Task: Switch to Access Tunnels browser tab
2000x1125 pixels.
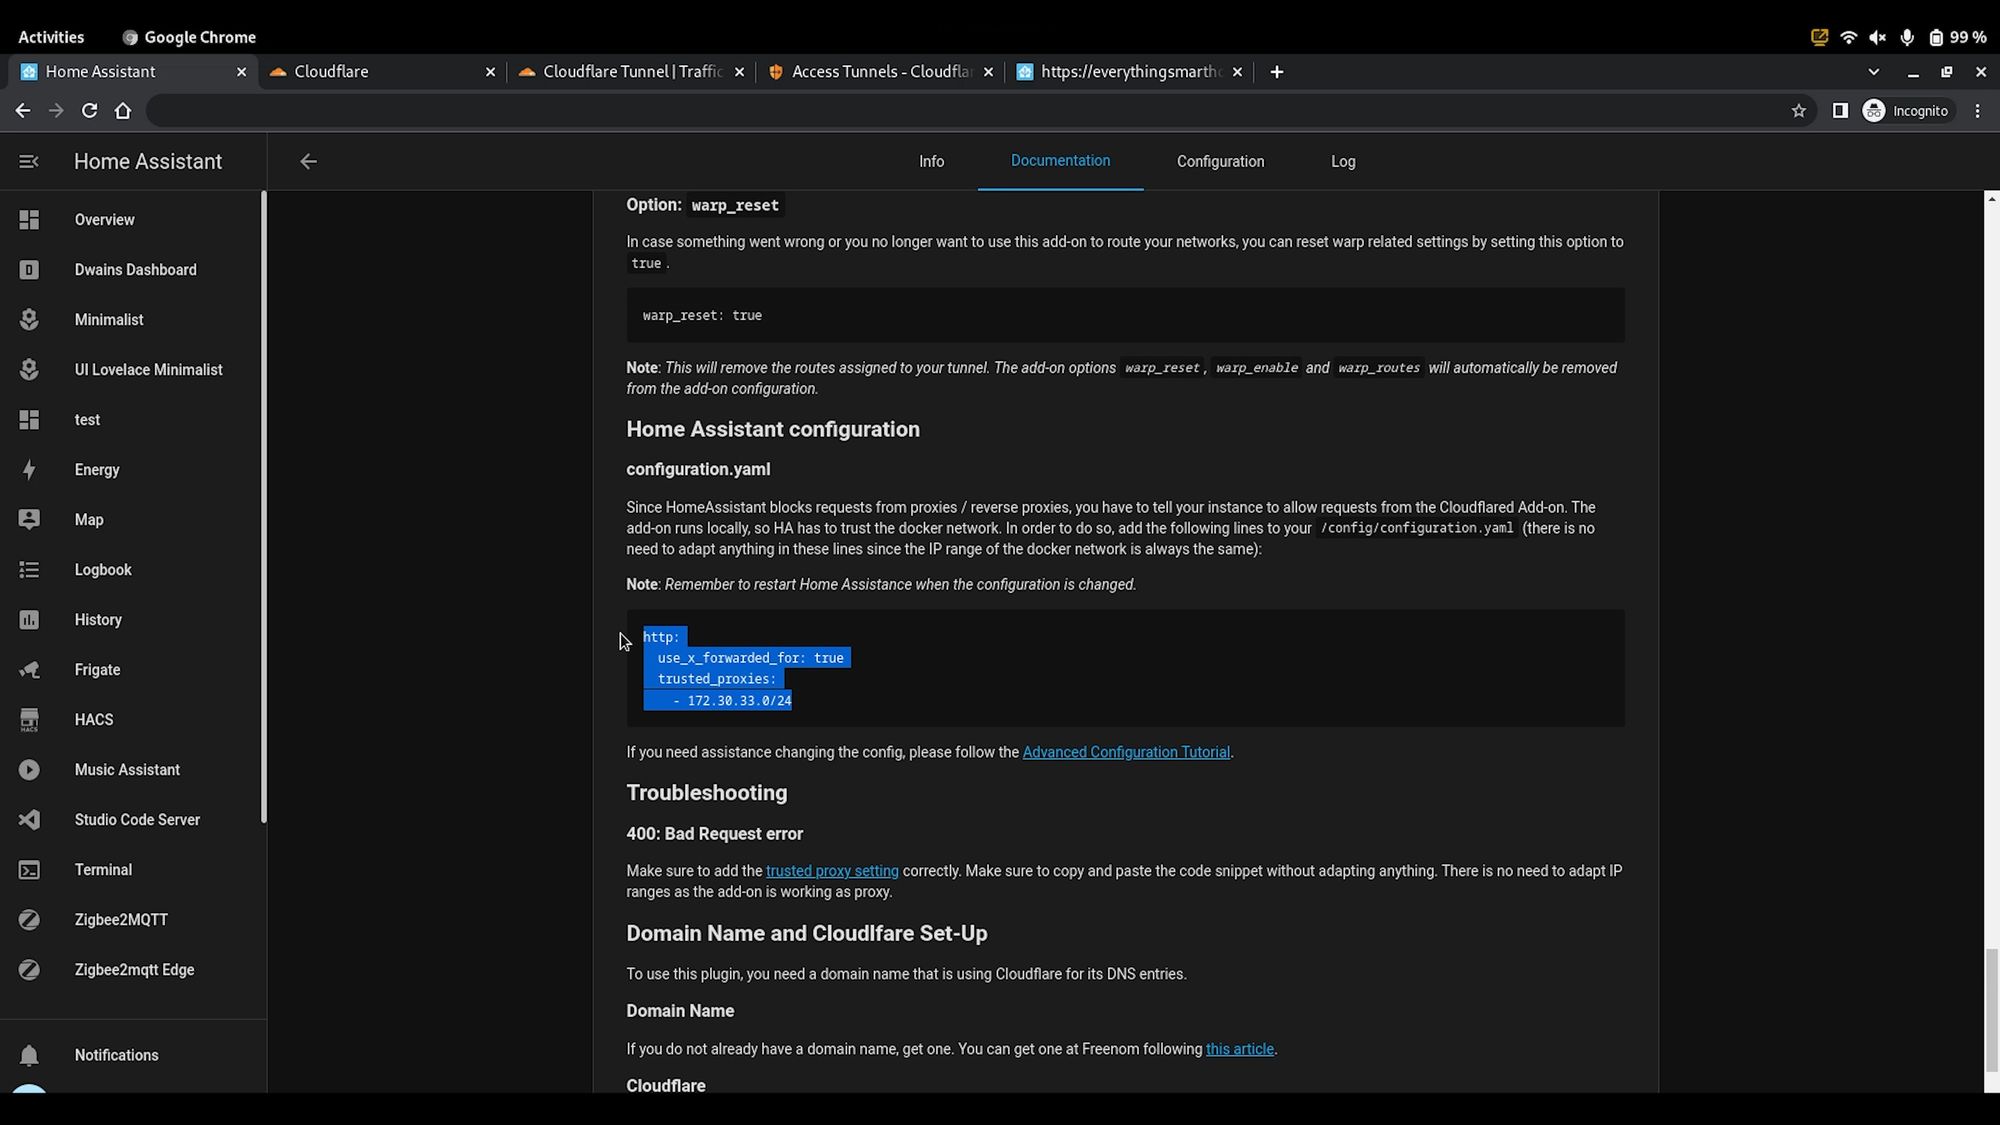Action: click(x=880, y=72)
